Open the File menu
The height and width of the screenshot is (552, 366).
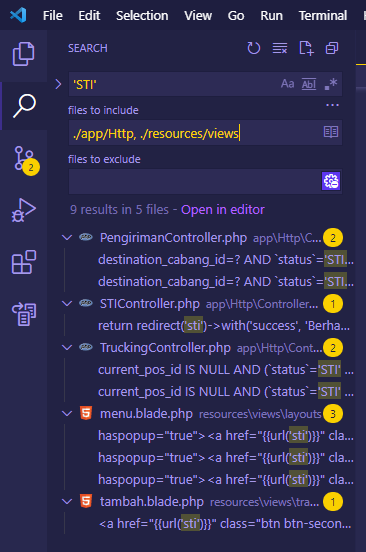[53, 15]
